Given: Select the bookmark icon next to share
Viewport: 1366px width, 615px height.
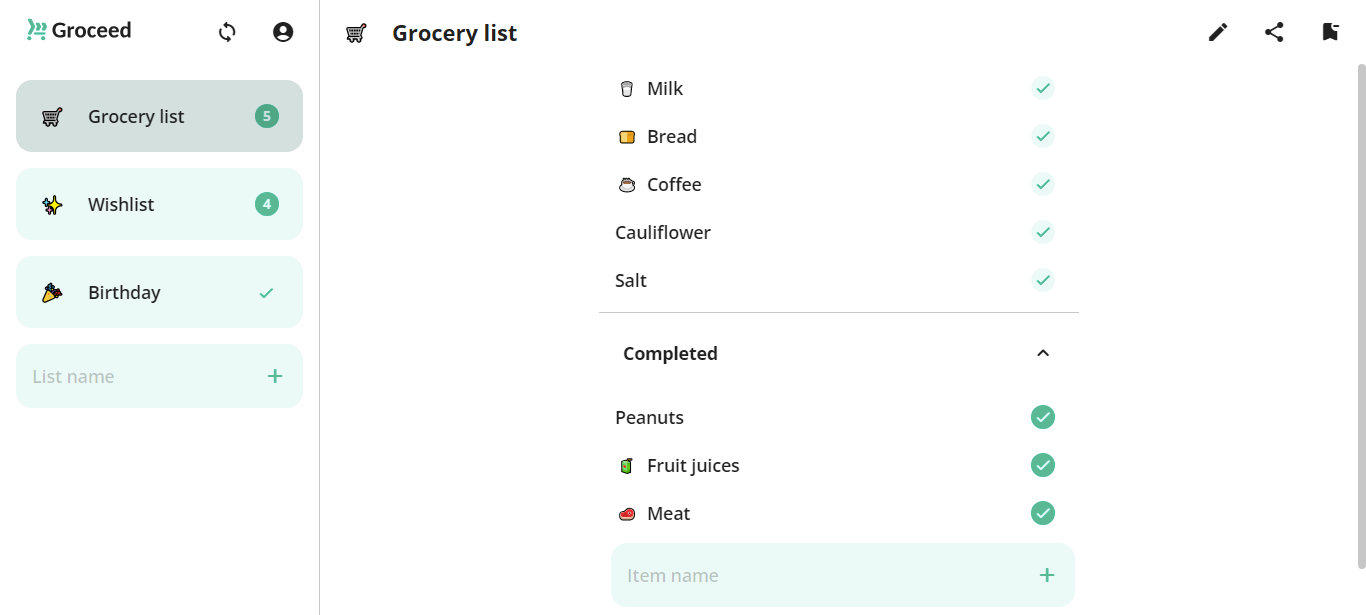Looking at the screenshot, I should 1330,32.
